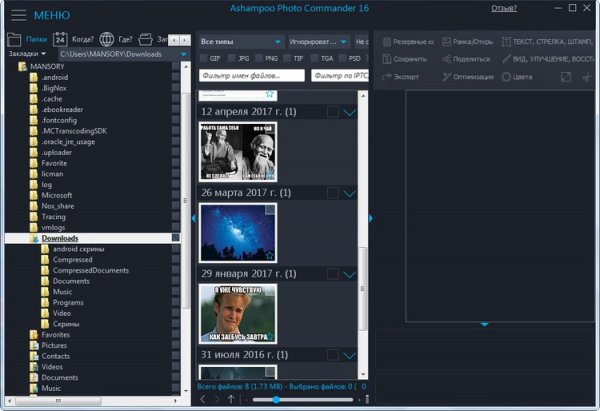
Task: Click the Отзыв? feedback link
Action: [x=504, y=9]
